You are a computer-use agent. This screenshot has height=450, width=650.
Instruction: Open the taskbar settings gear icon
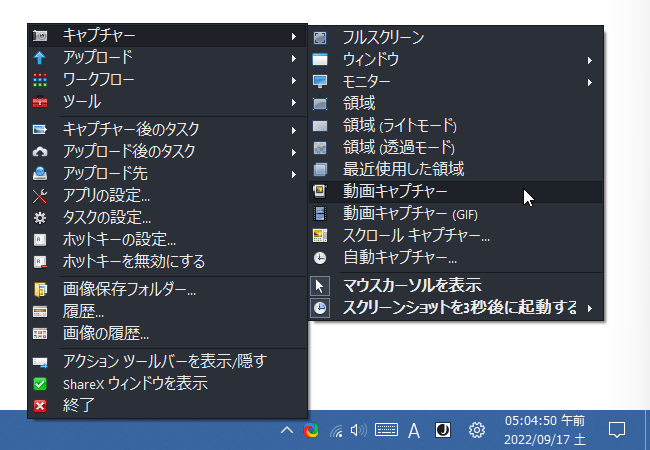477,431
